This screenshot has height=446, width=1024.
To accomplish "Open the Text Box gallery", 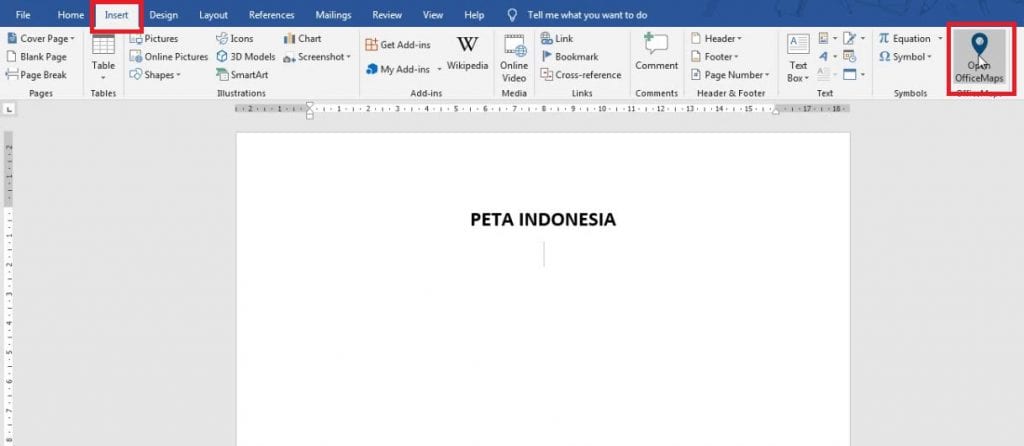I will tap(798, 58).
